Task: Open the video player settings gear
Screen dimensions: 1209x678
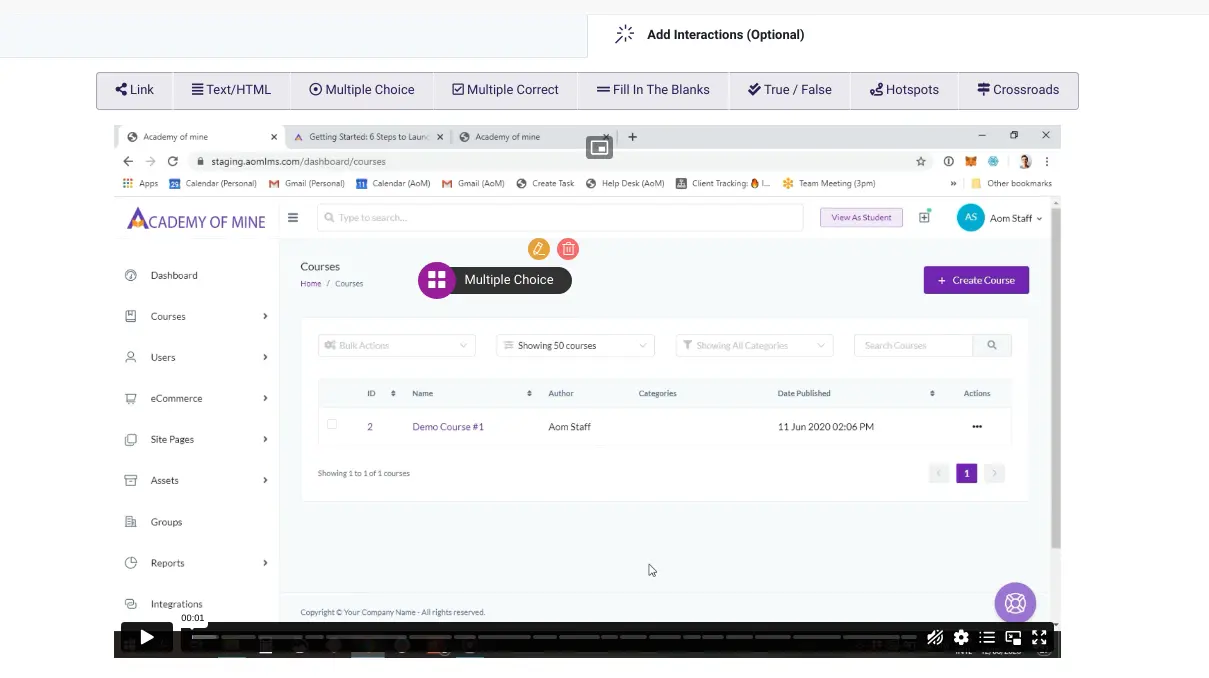Action: pyautogui.click(x=961, y=637)
